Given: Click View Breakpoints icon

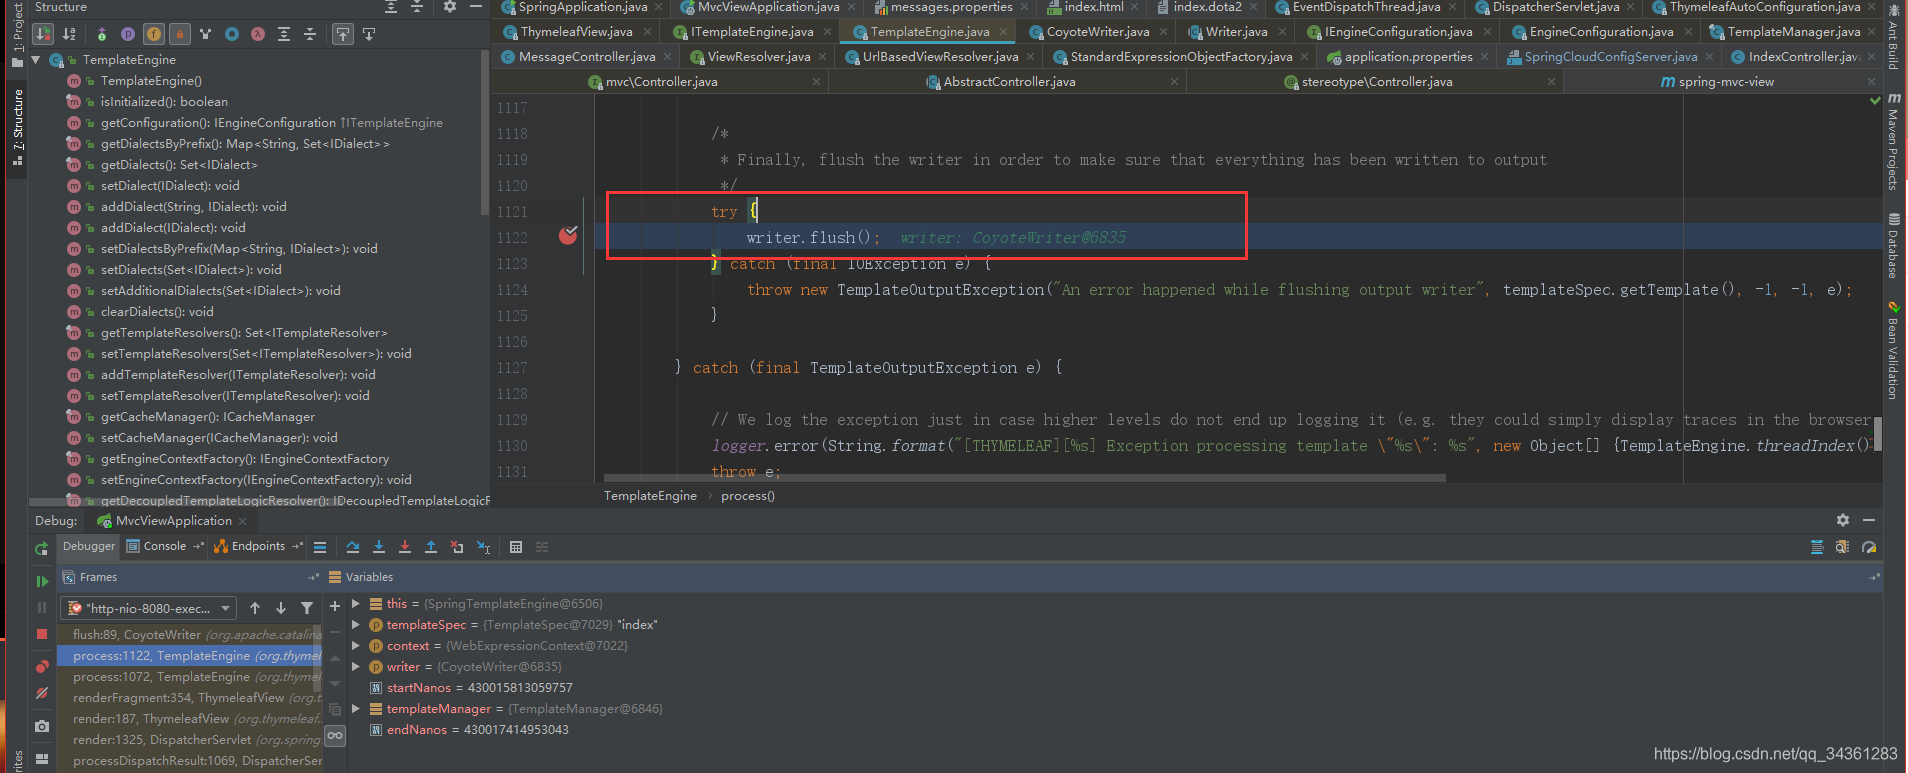Looking at the screenshot, I should pos(41,666).
